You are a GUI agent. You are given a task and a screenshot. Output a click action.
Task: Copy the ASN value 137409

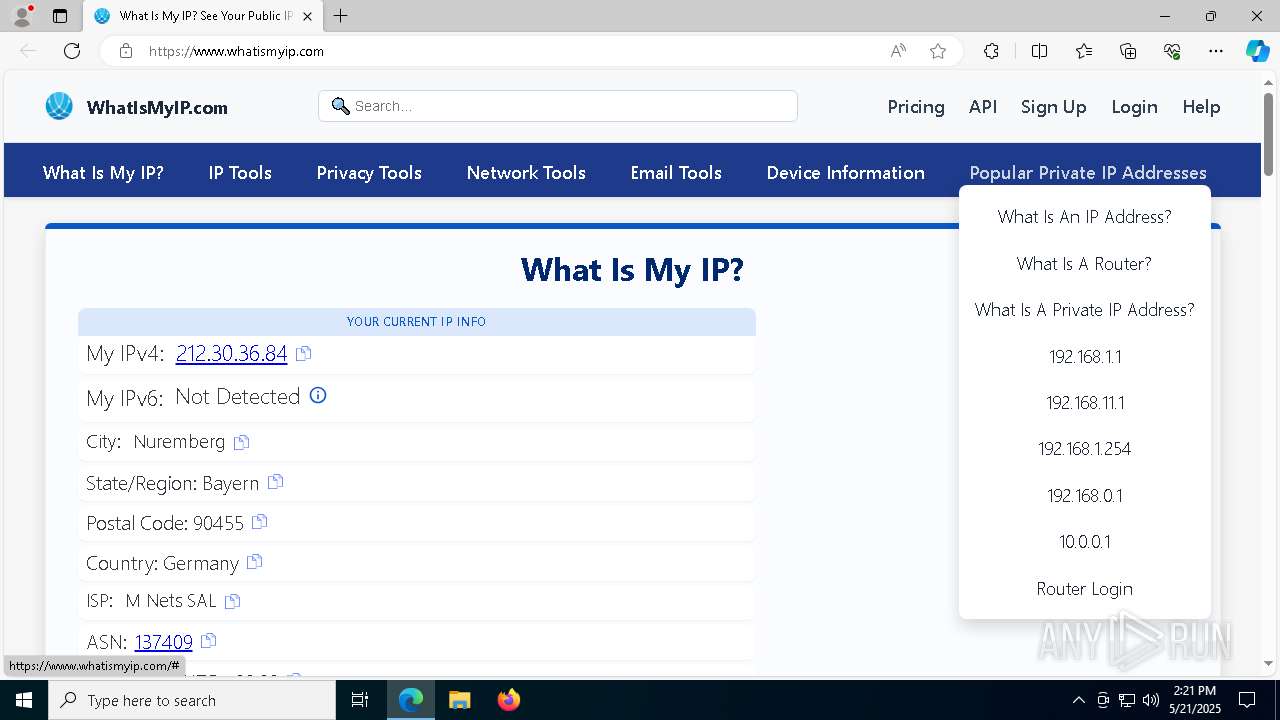[x=208, y=640]
